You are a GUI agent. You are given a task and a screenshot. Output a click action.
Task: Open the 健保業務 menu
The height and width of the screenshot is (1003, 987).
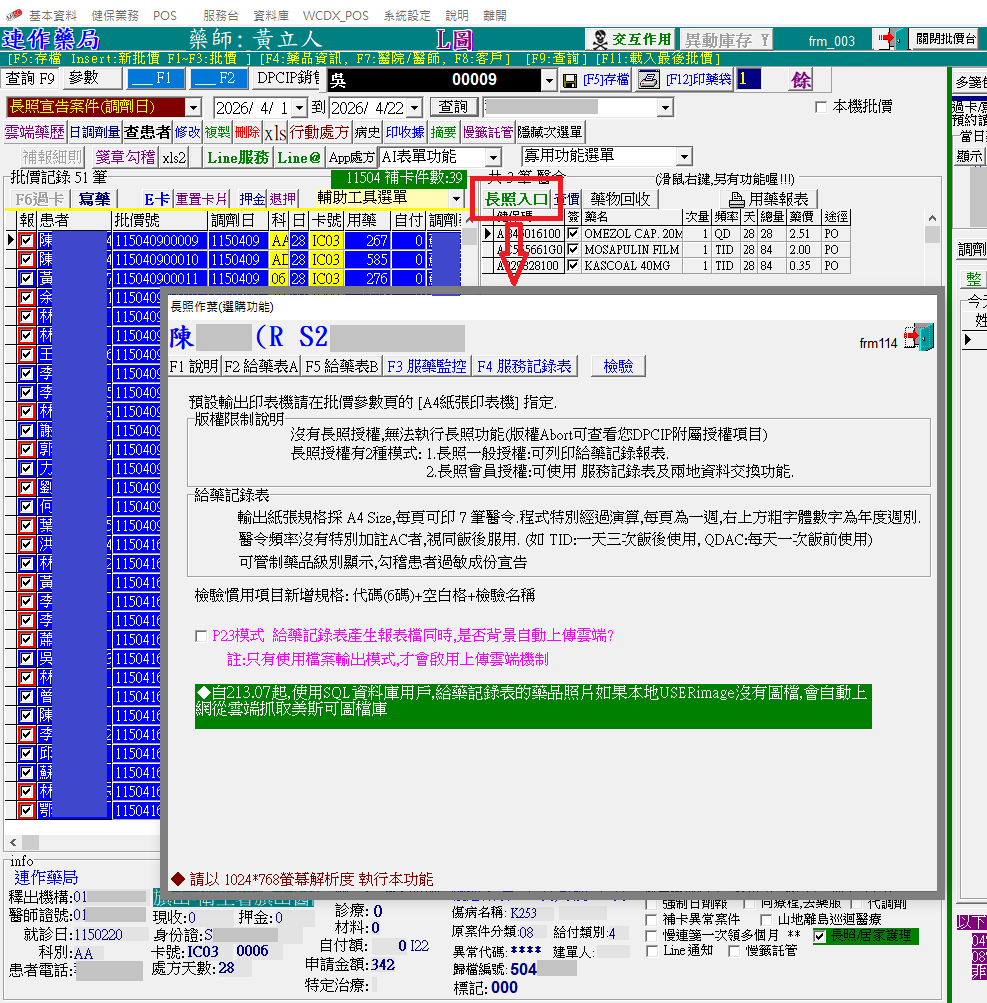[115, 15]
